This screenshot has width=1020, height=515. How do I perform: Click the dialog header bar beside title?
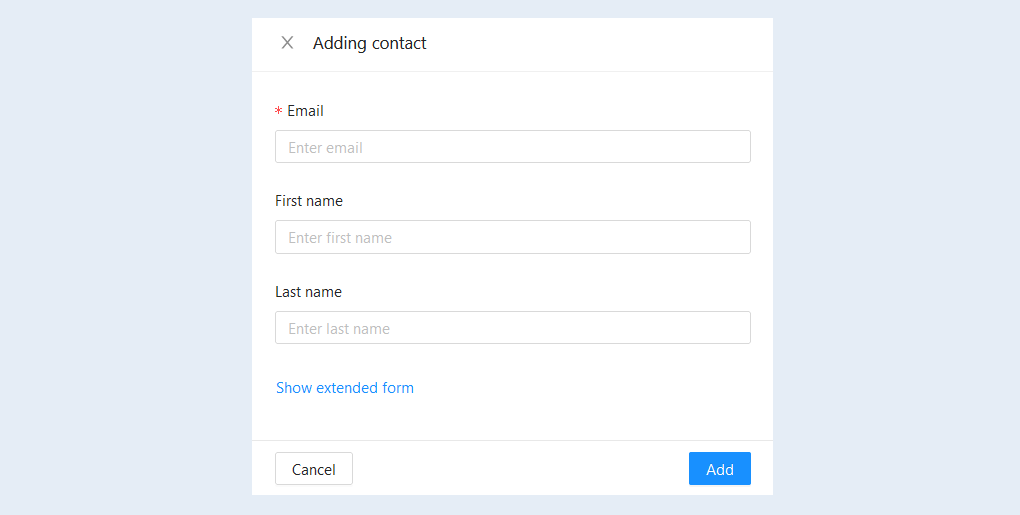(598, 44)
